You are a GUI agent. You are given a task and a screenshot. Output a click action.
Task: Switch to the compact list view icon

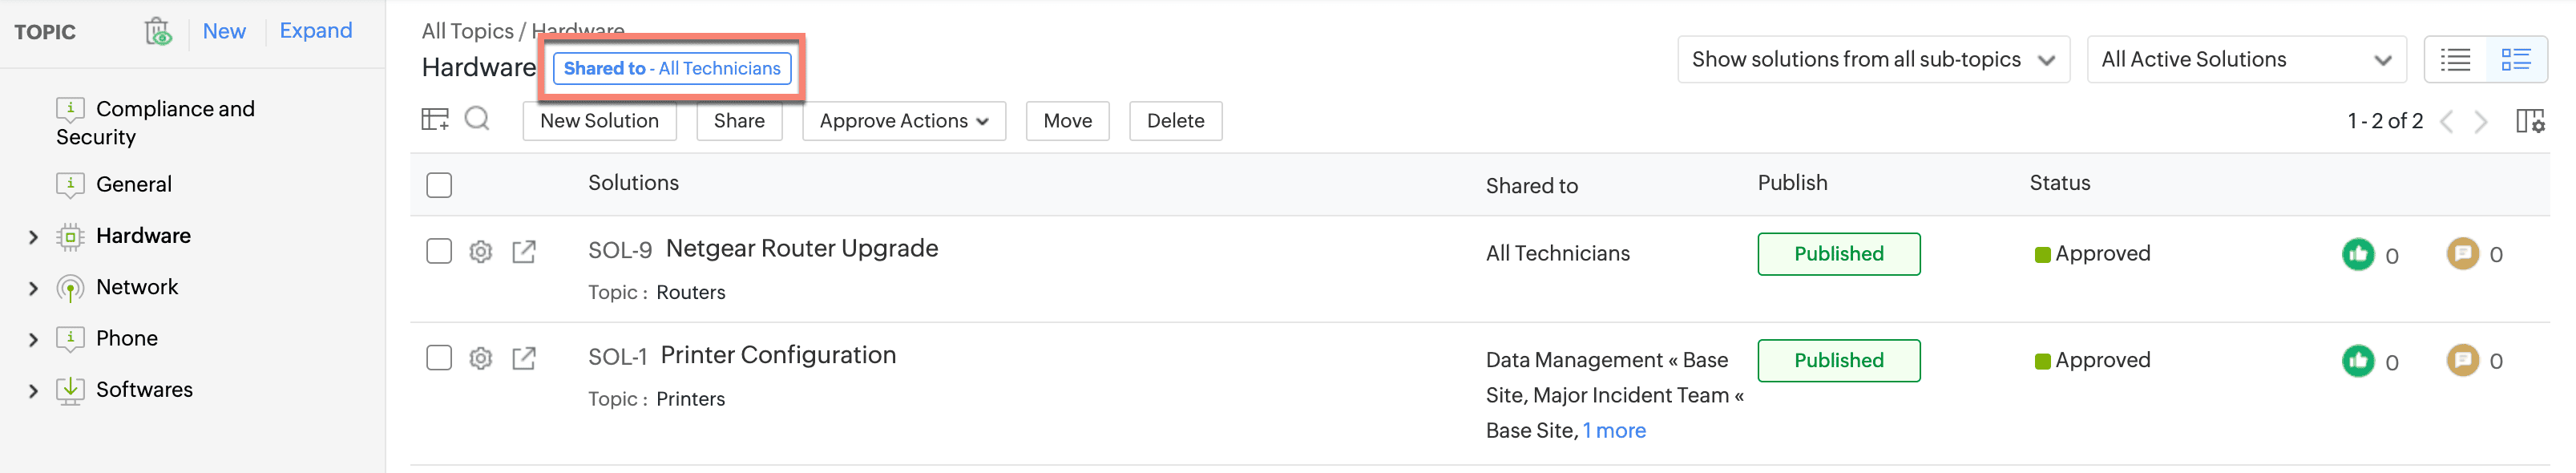(x=2455, y=60)
